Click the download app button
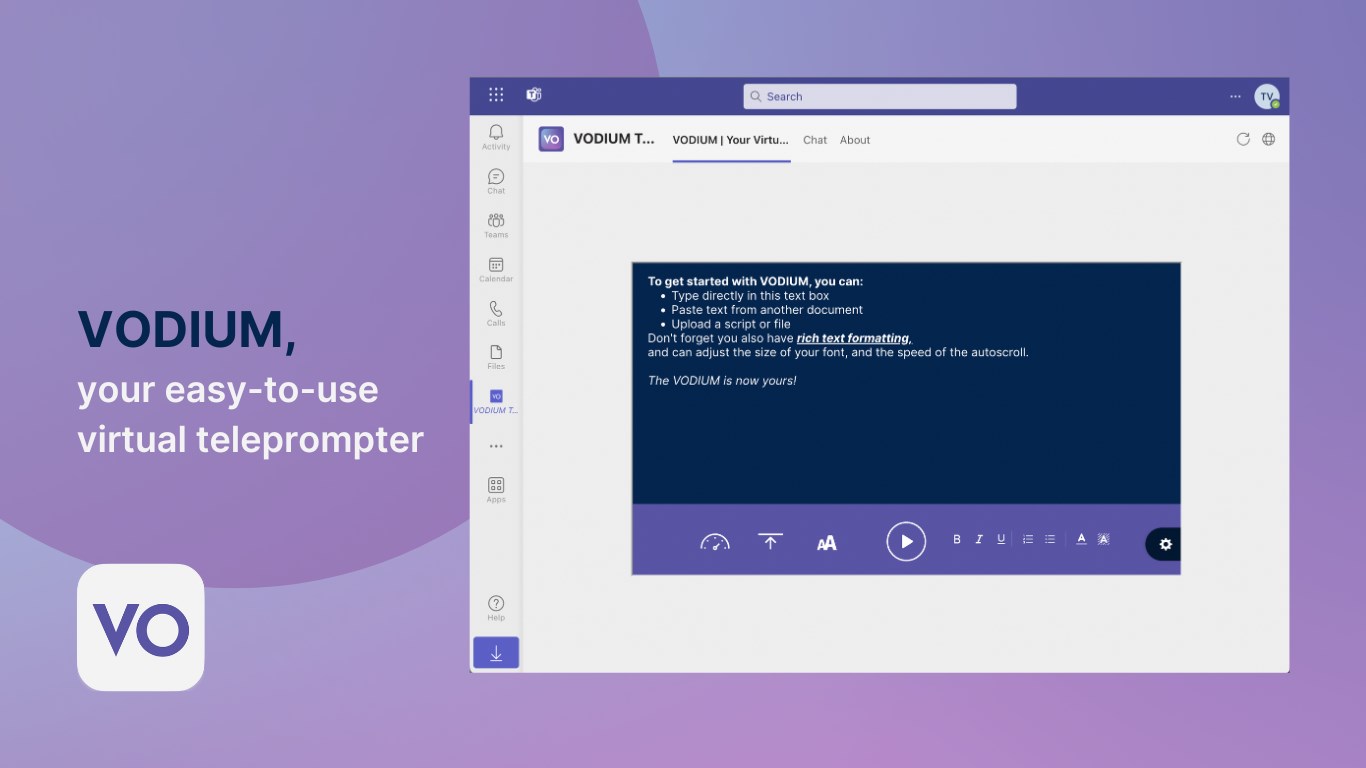Image resolution: width=1366 pixels, height=768 pixels. coord(496,653)
